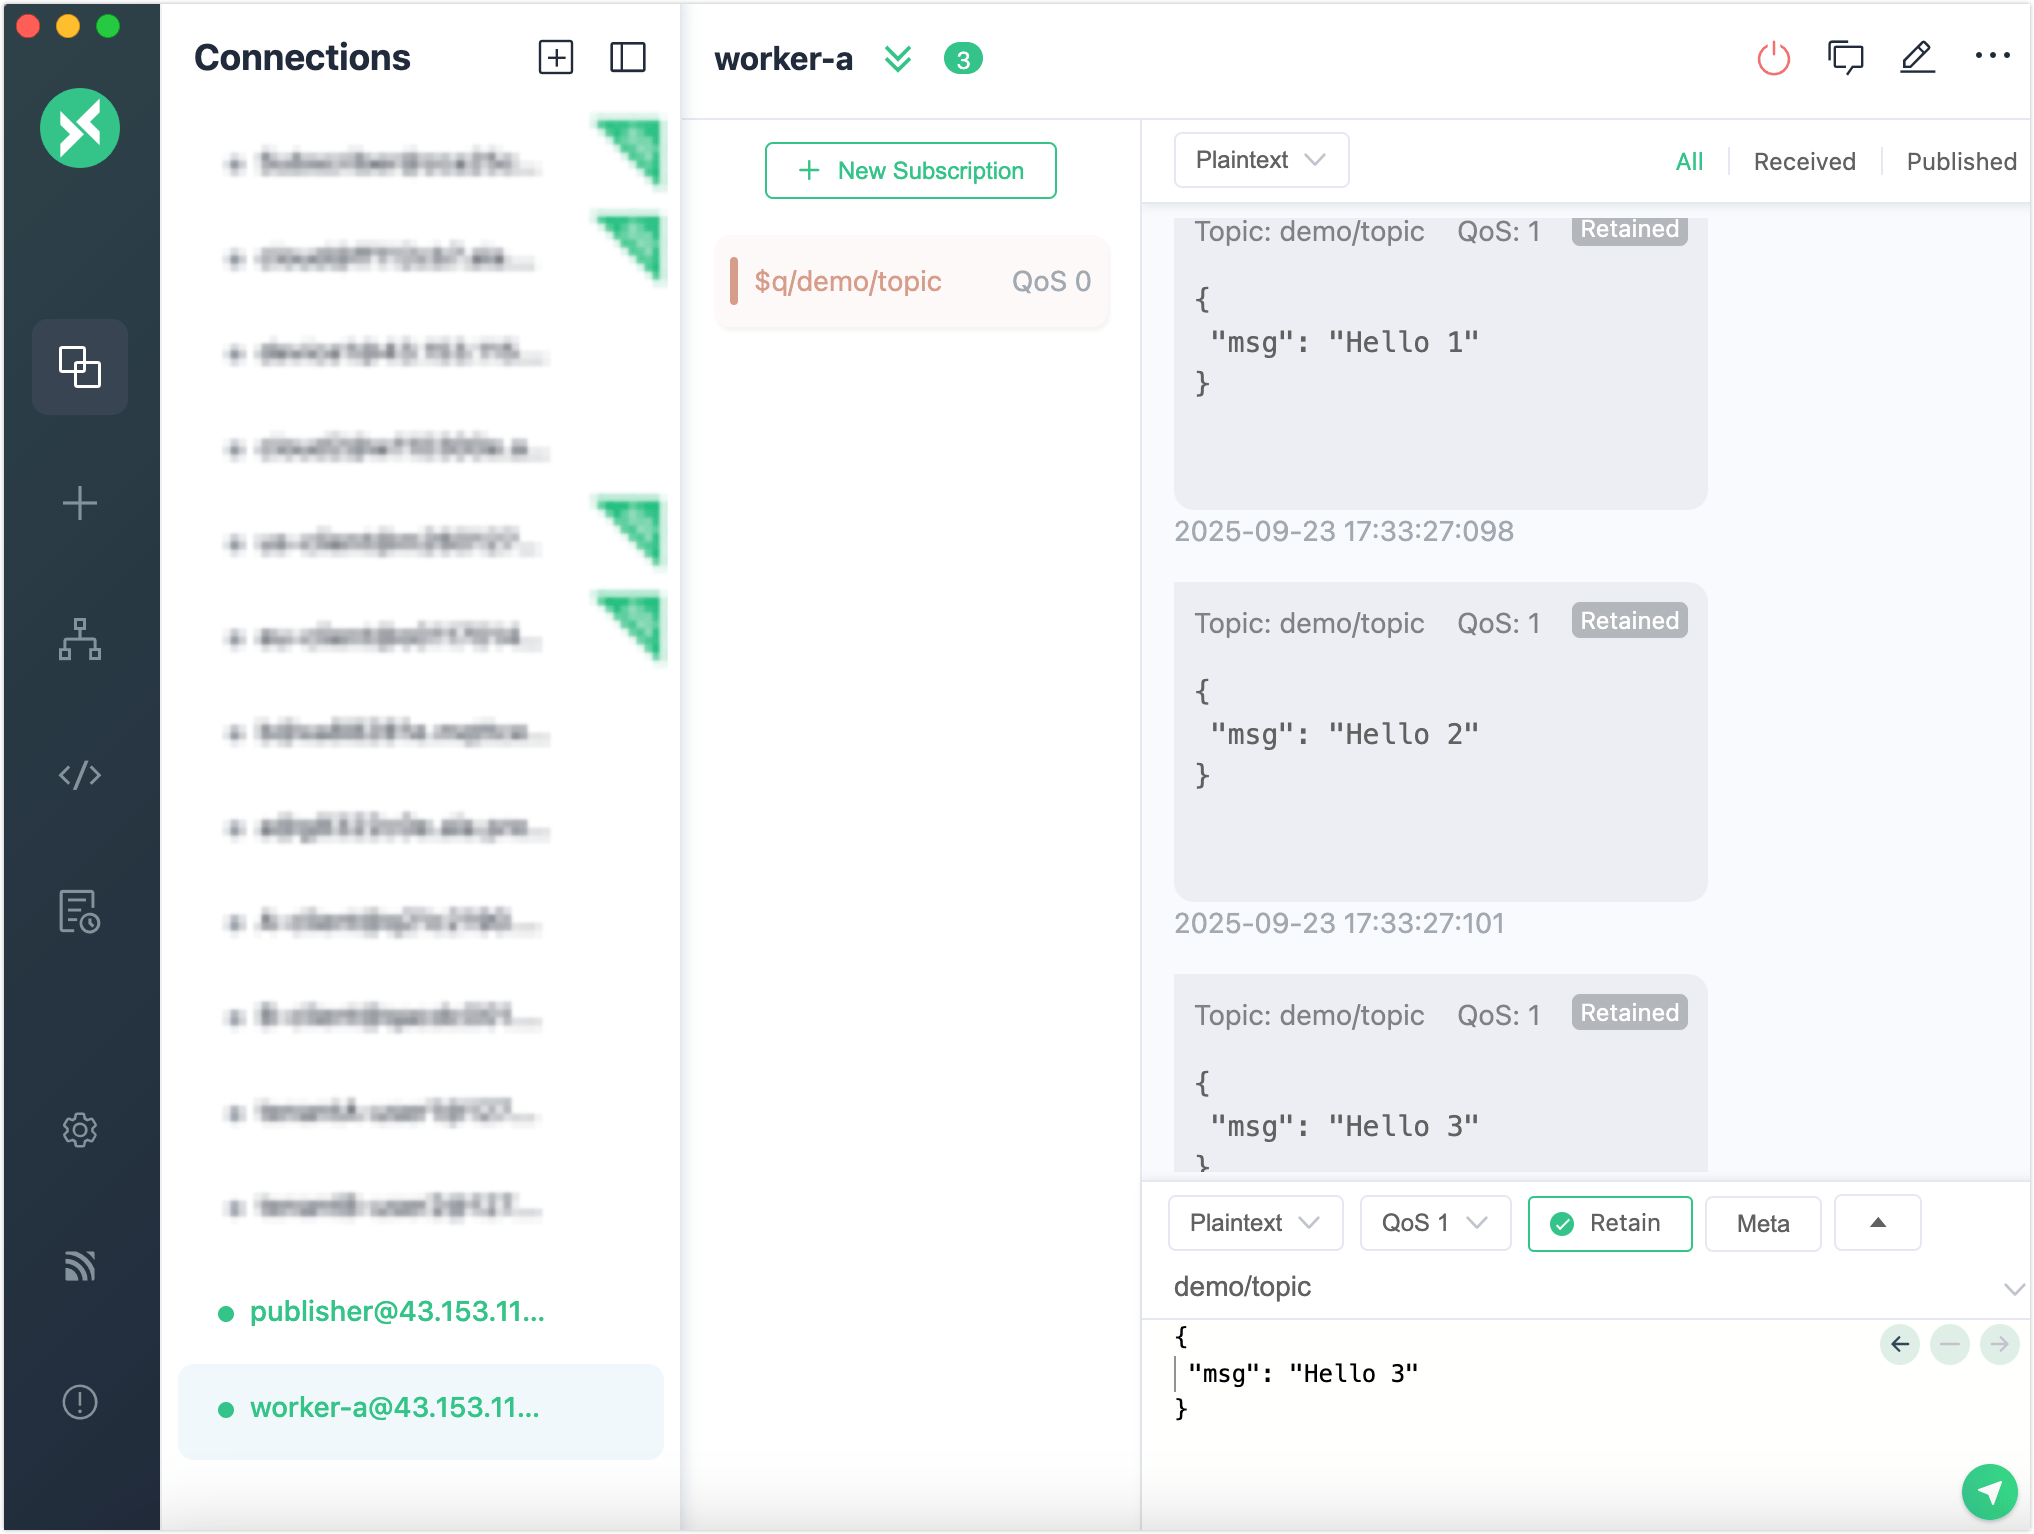The height and width of the screenshot is (1534, 2034).
Task: Click the new connection plus-box icon
Action: [556, 57]
